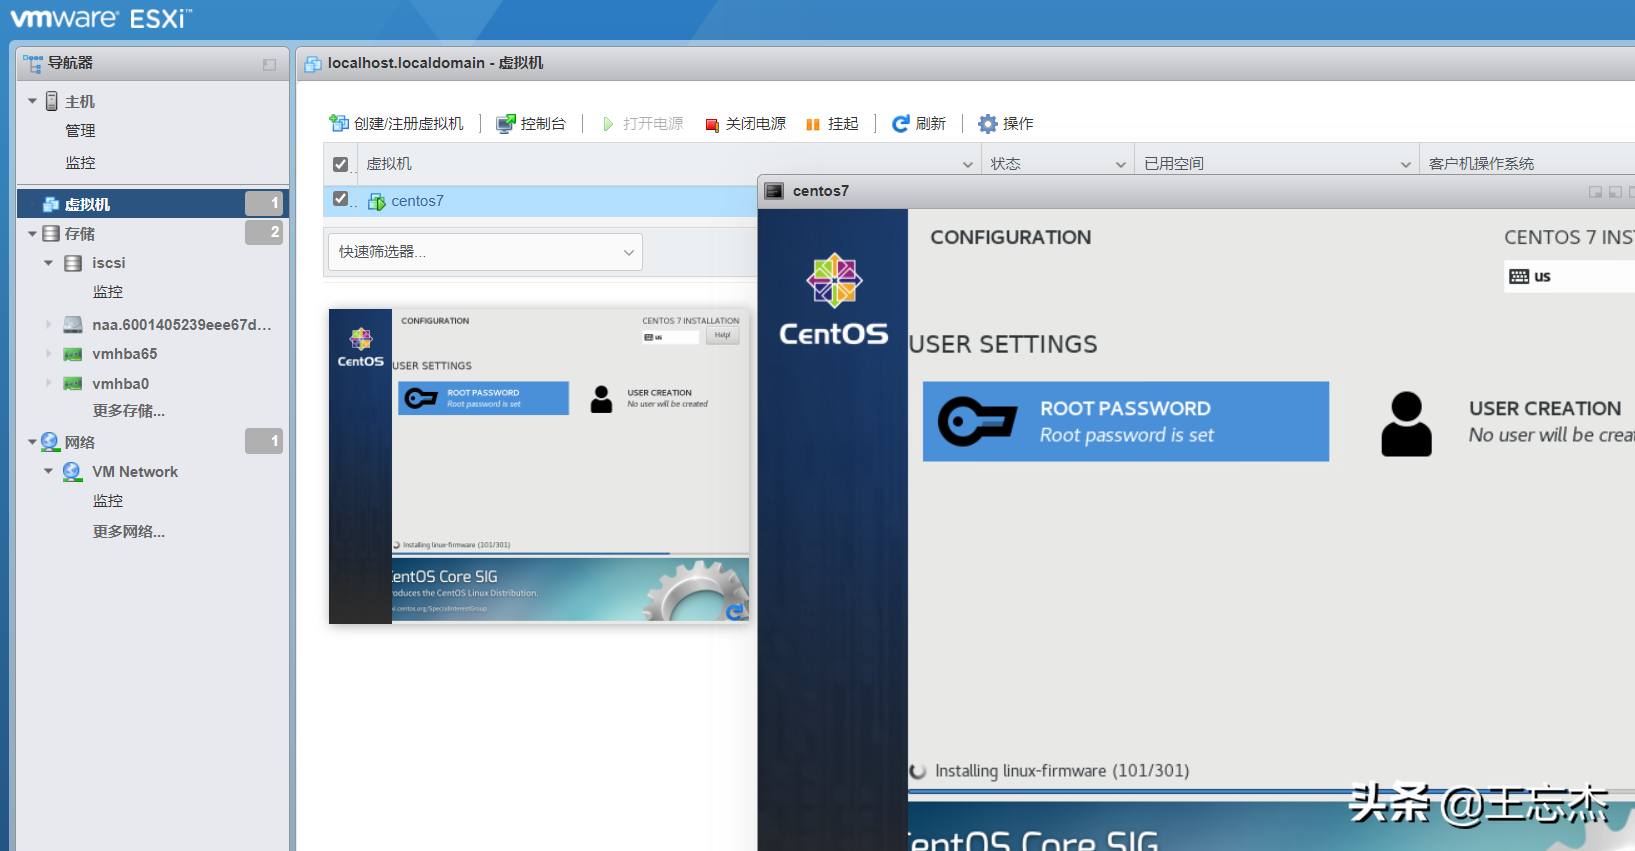
Task: Select Manage under Host
Action: (x=80, y=131)
